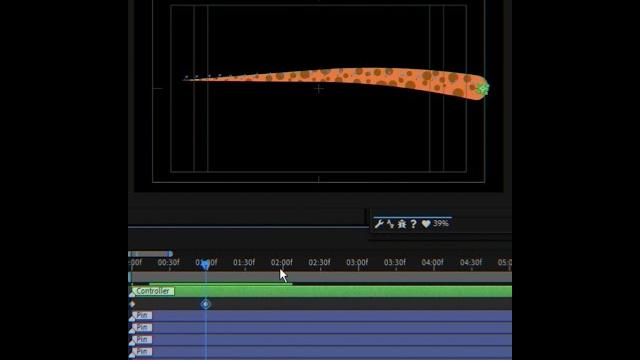Jump to 02:30f on the time ruler
Viewport: 640px width, 360px height.
click(319, 262)
